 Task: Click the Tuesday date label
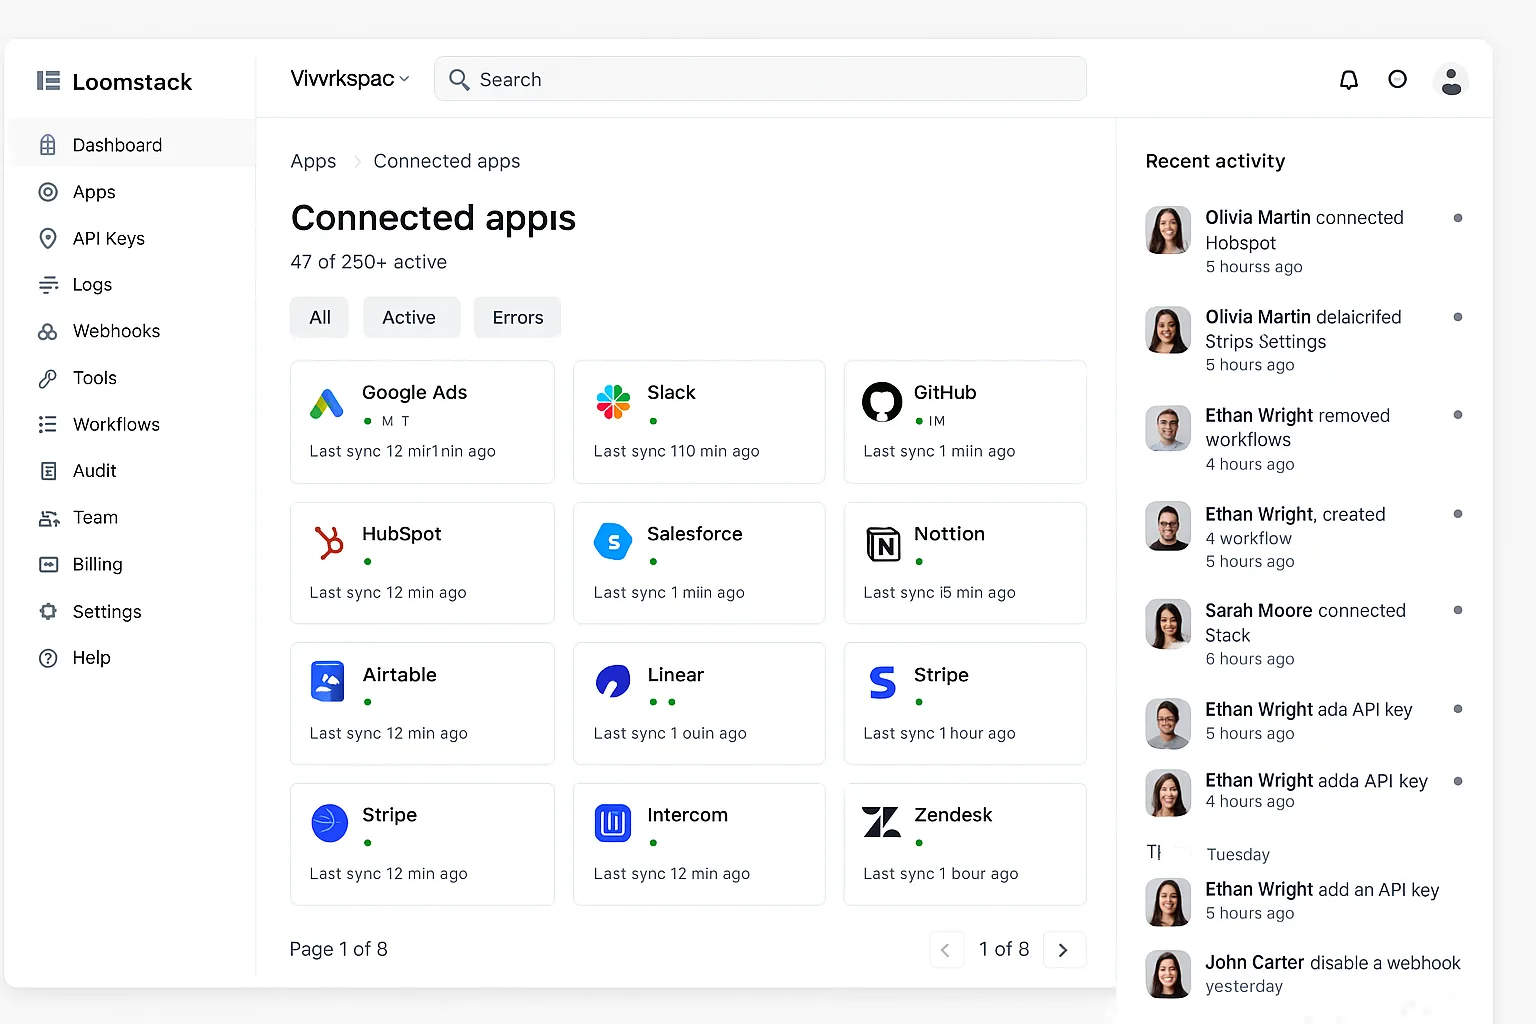point(1238,854)
